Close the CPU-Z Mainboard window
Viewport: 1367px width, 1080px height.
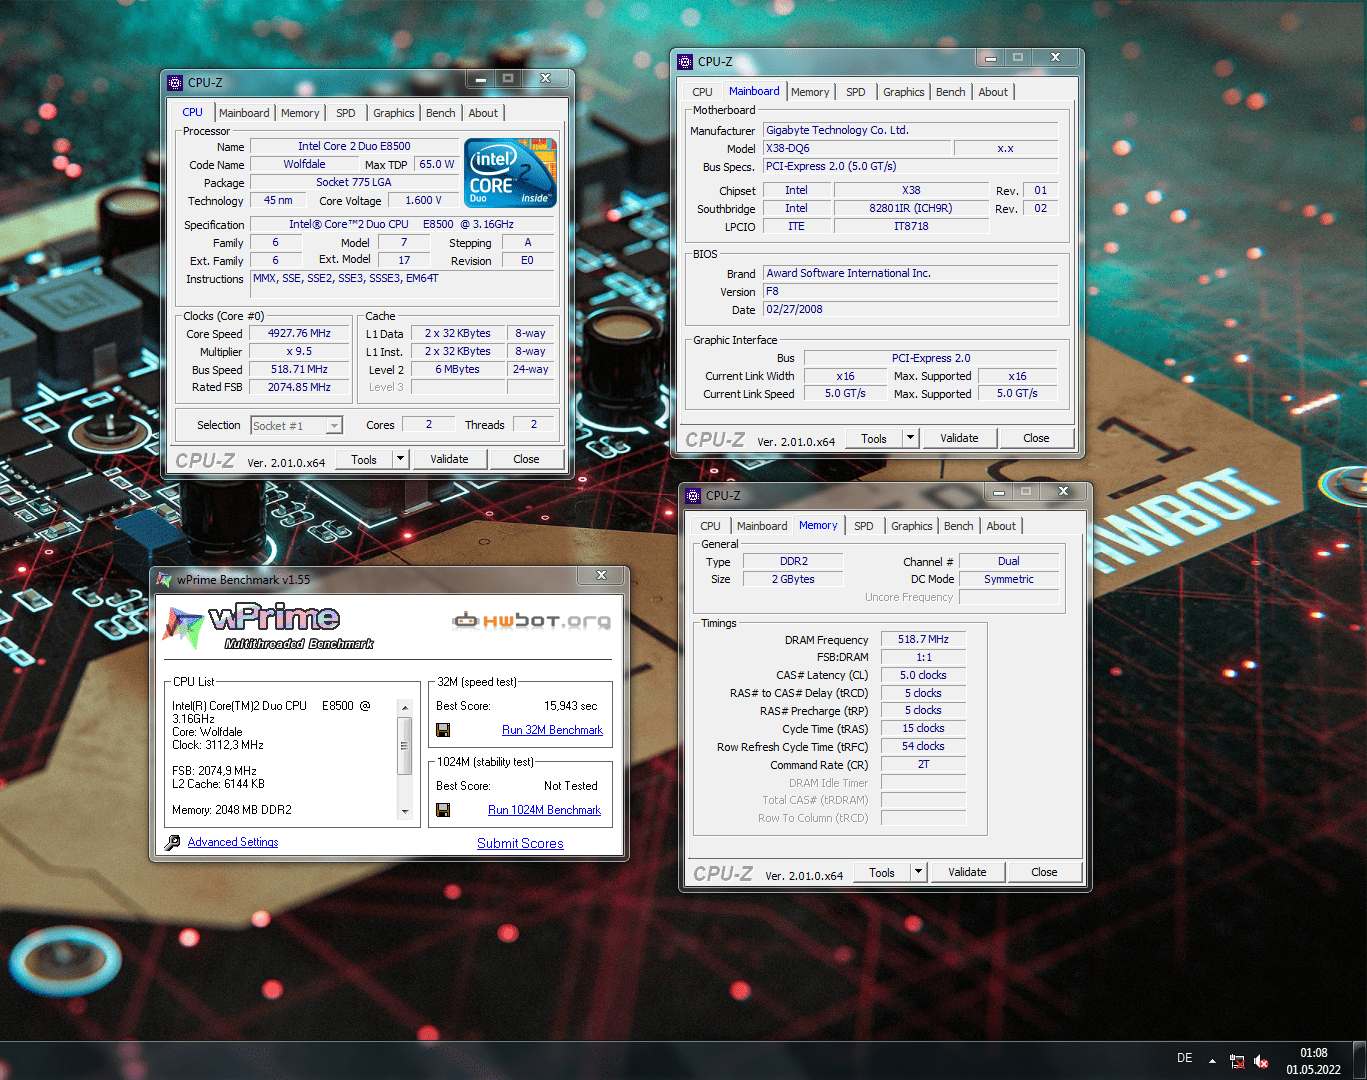pos(1055,58)
